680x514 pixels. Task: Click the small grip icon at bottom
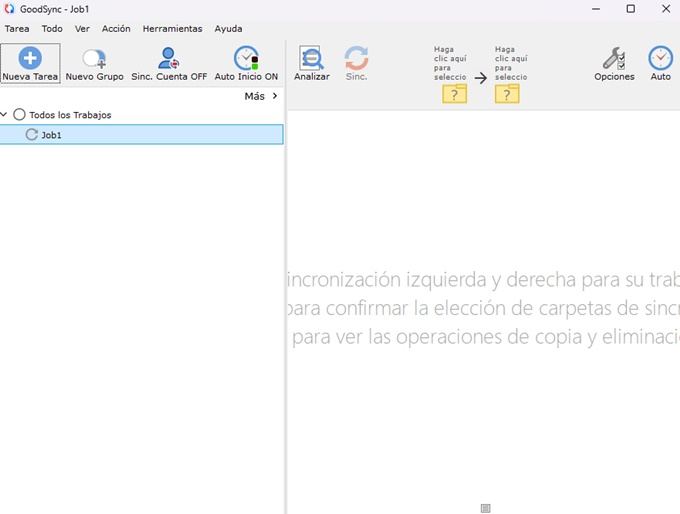pyautogui.click(x=486, y=508)
